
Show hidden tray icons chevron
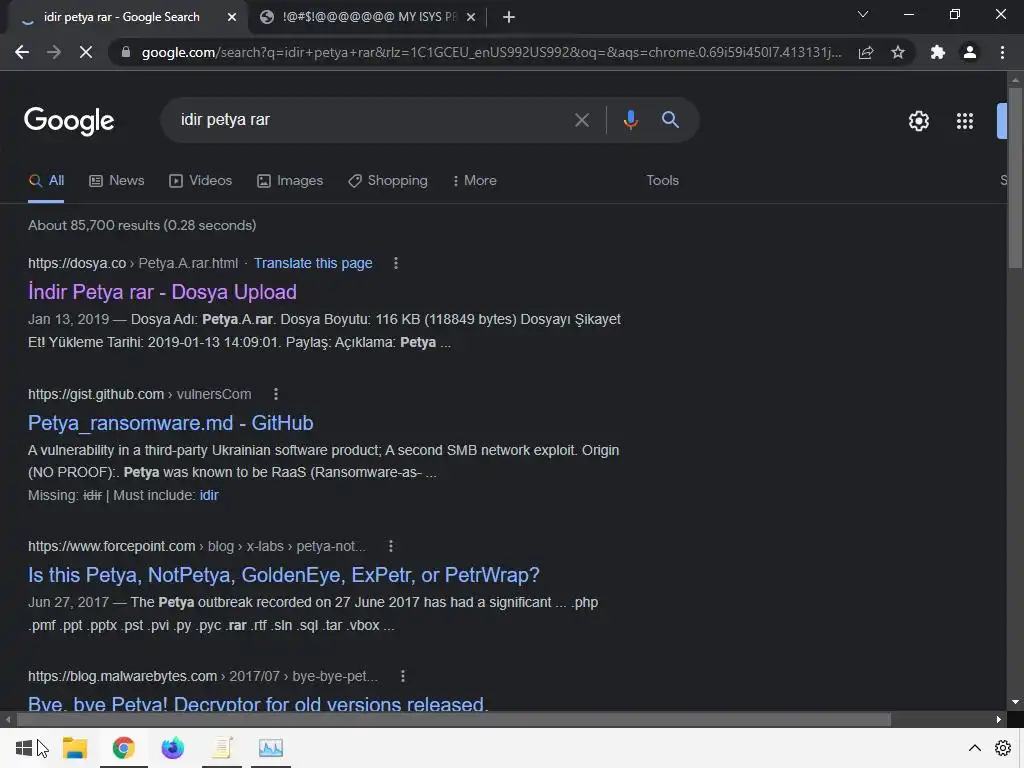coord(974,748)
